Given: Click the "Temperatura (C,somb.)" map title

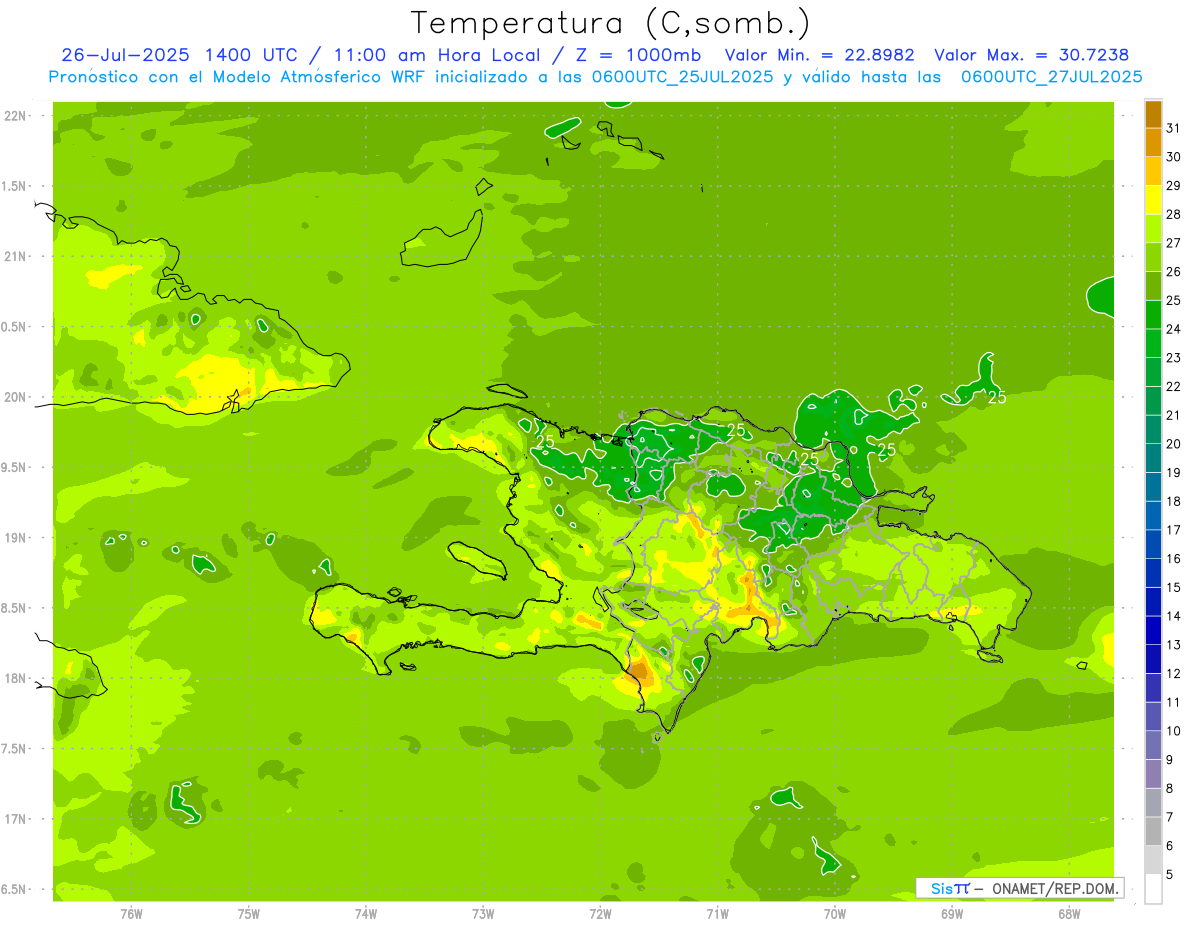Looking at the screenshot, I should tap(611, 23).
